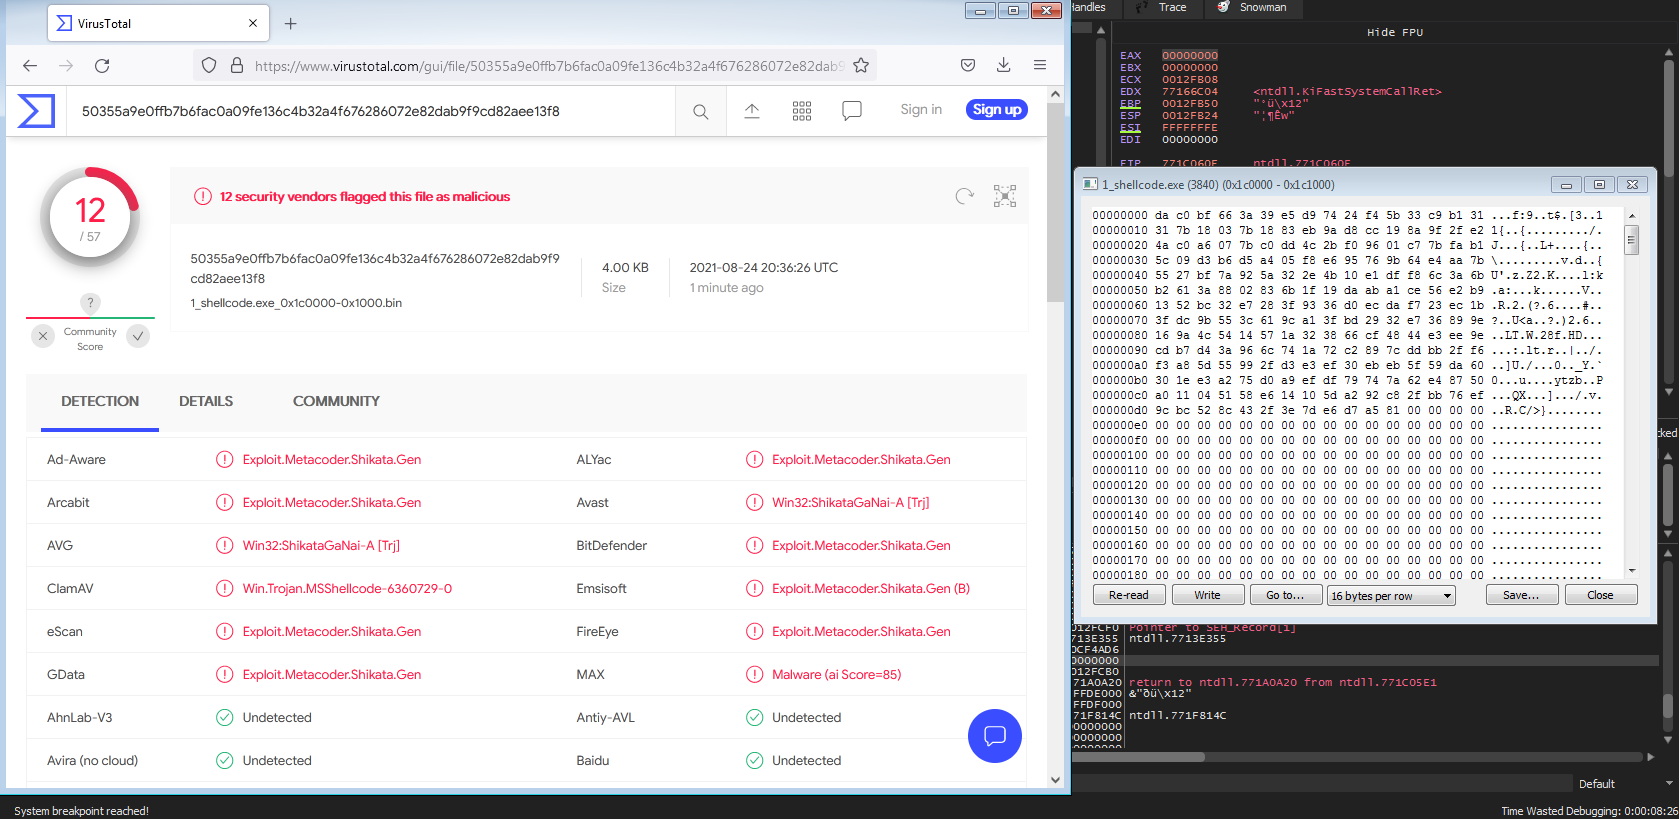Screen dimensions: 1680x819
Task: Switch to the DETECTION tab
Action: 100,402
